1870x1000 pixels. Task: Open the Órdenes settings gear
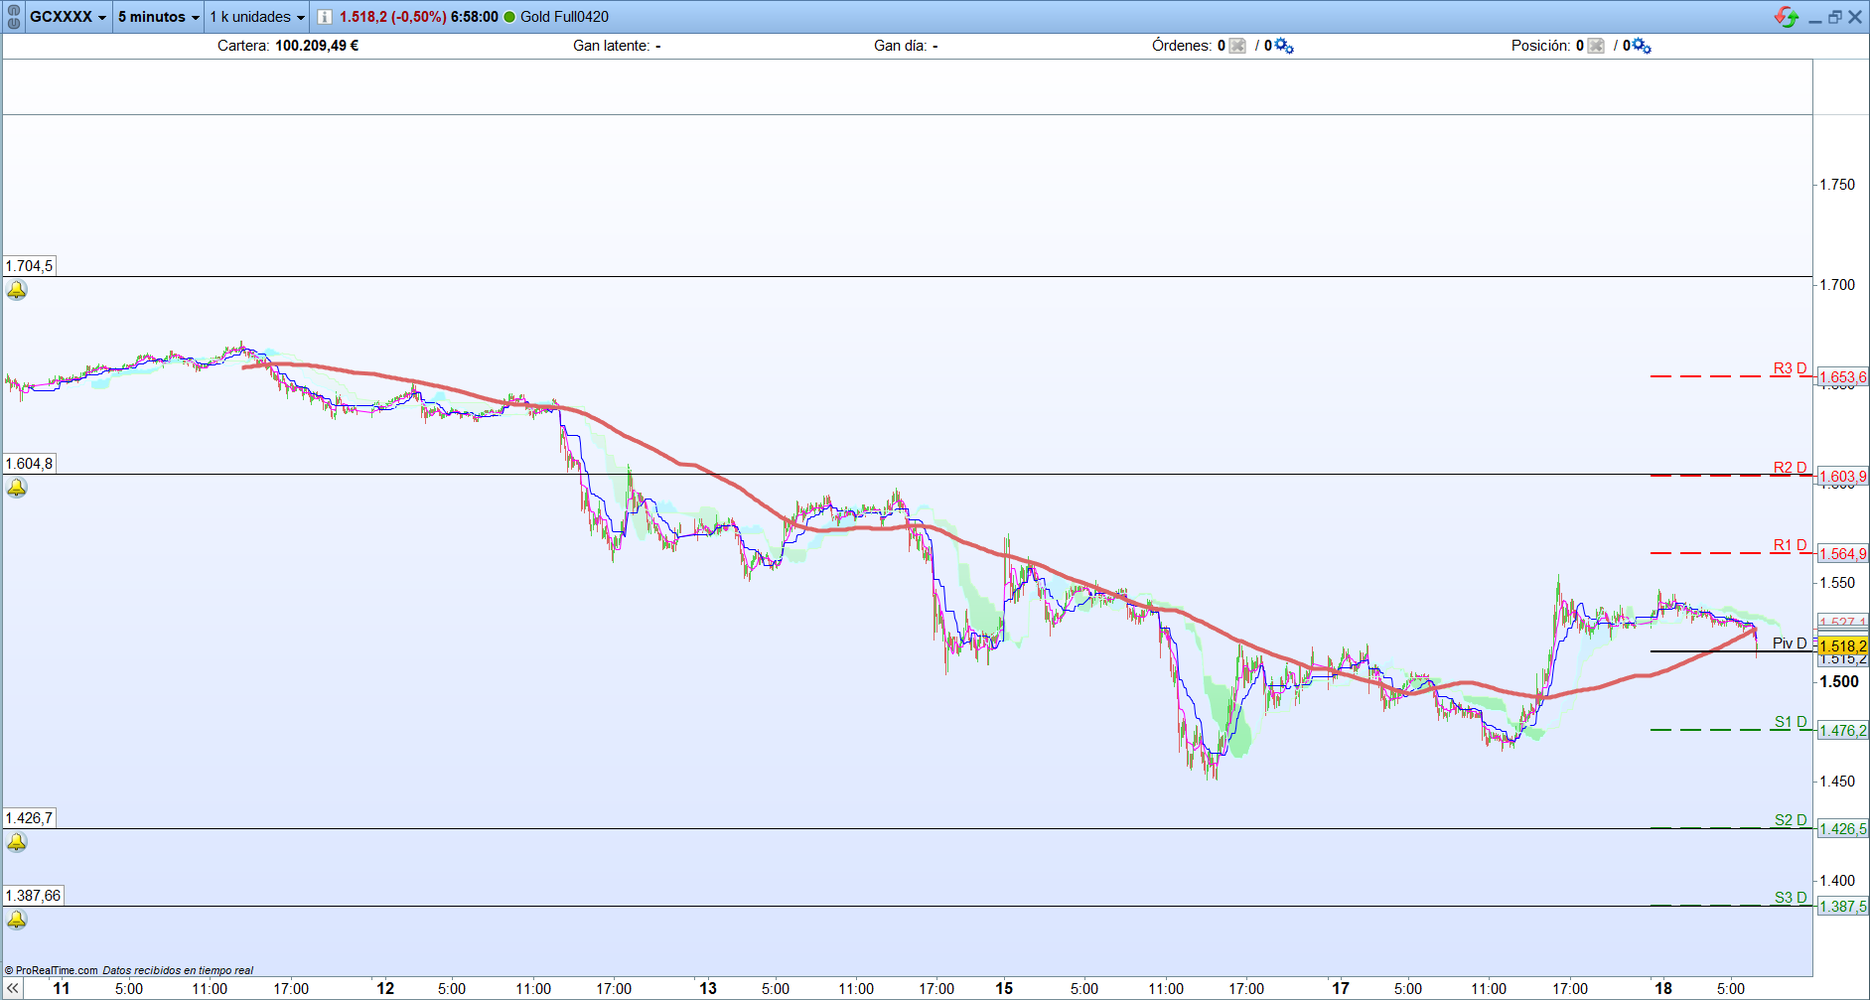pyautogui.click(x=1284, y=46)
